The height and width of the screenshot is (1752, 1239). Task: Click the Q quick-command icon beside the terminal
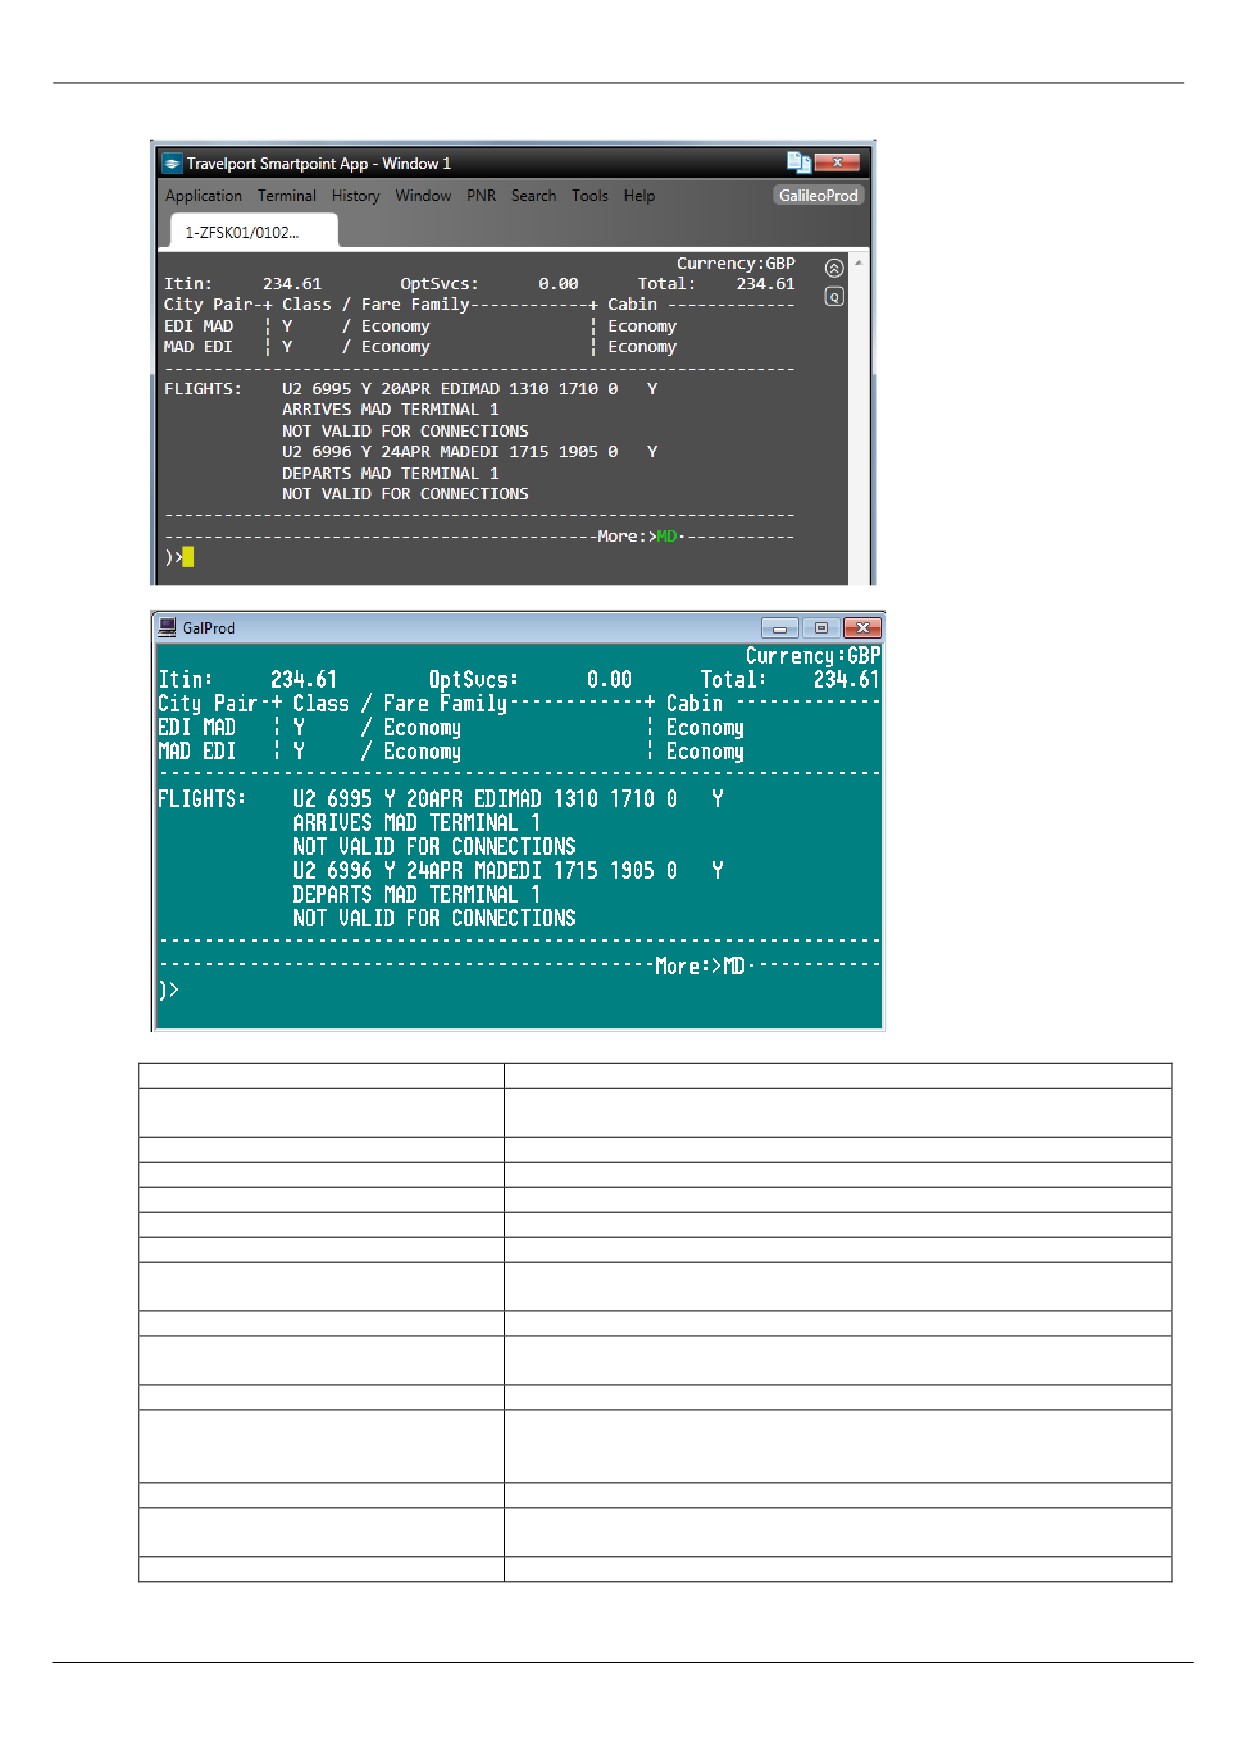834,297
